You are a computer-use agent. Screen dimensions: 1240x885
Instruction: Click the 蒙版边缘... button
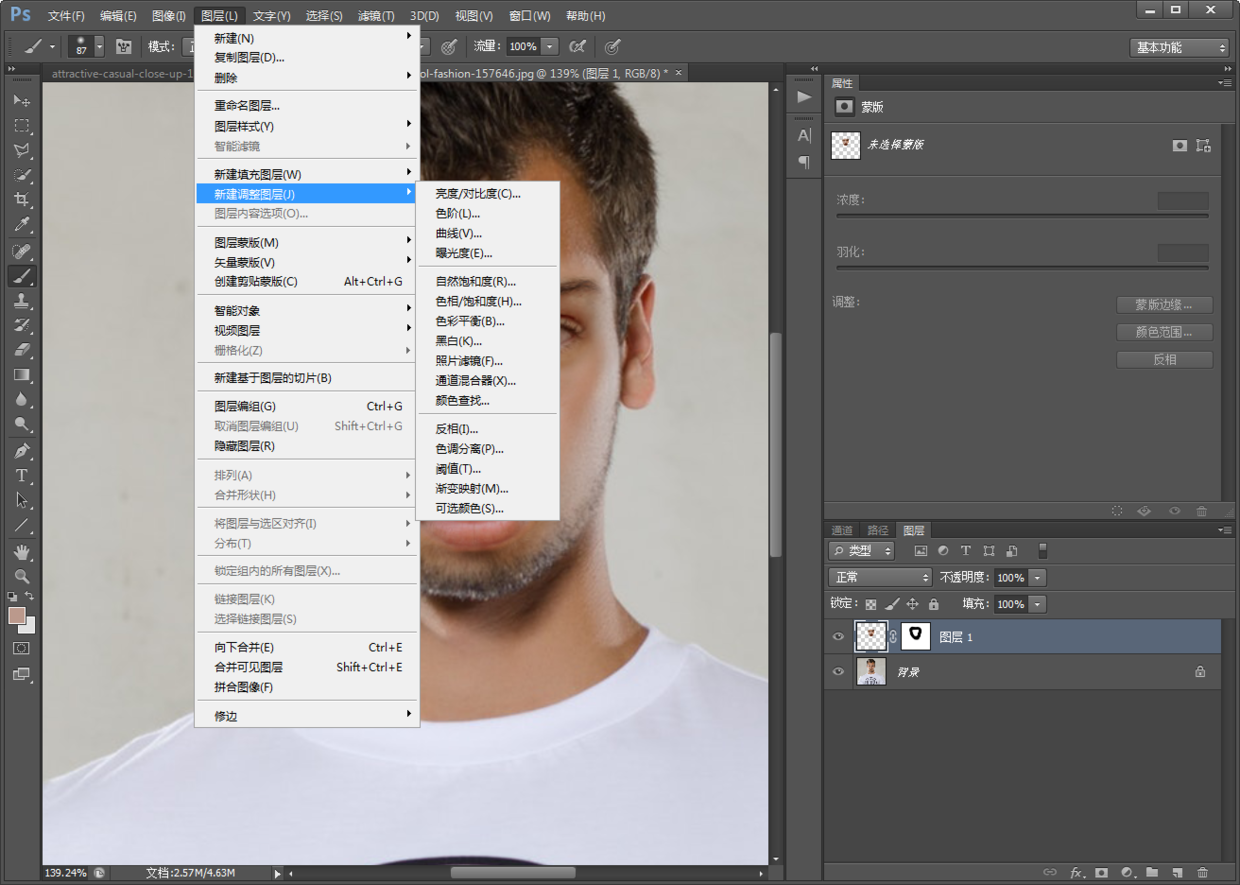(1164, 305)
